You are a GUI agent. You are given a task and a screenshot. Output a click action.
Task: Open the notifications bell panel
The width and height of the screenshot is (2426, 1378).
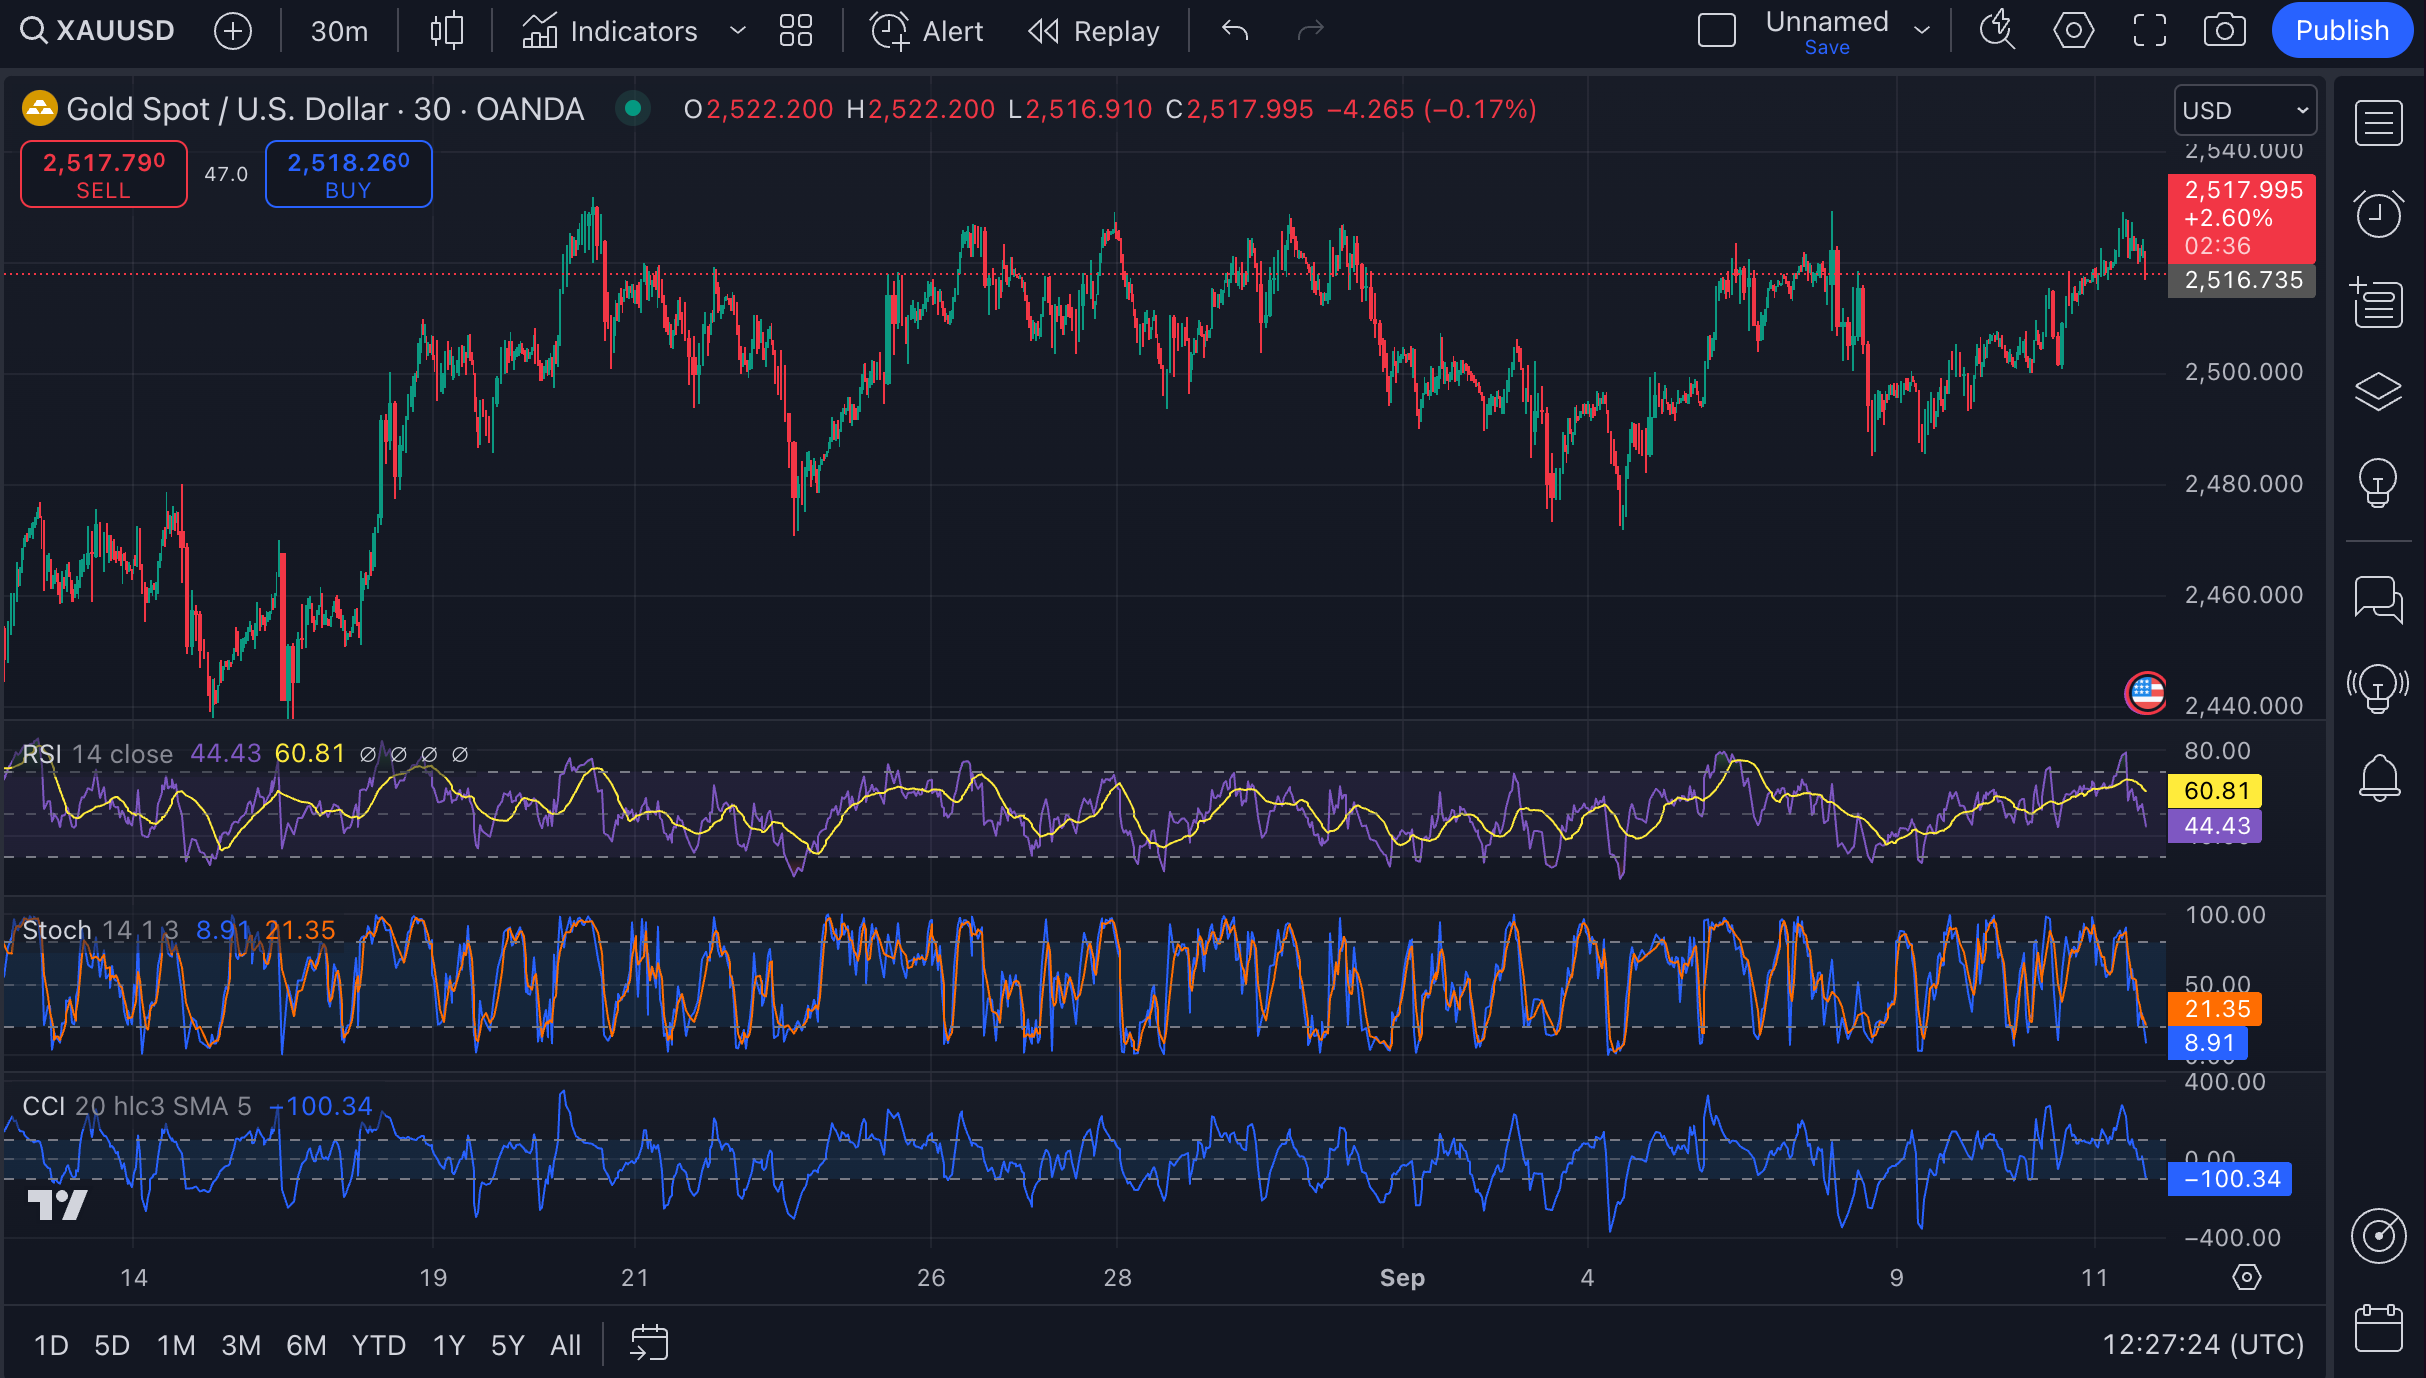click(x=2378, y=777)
